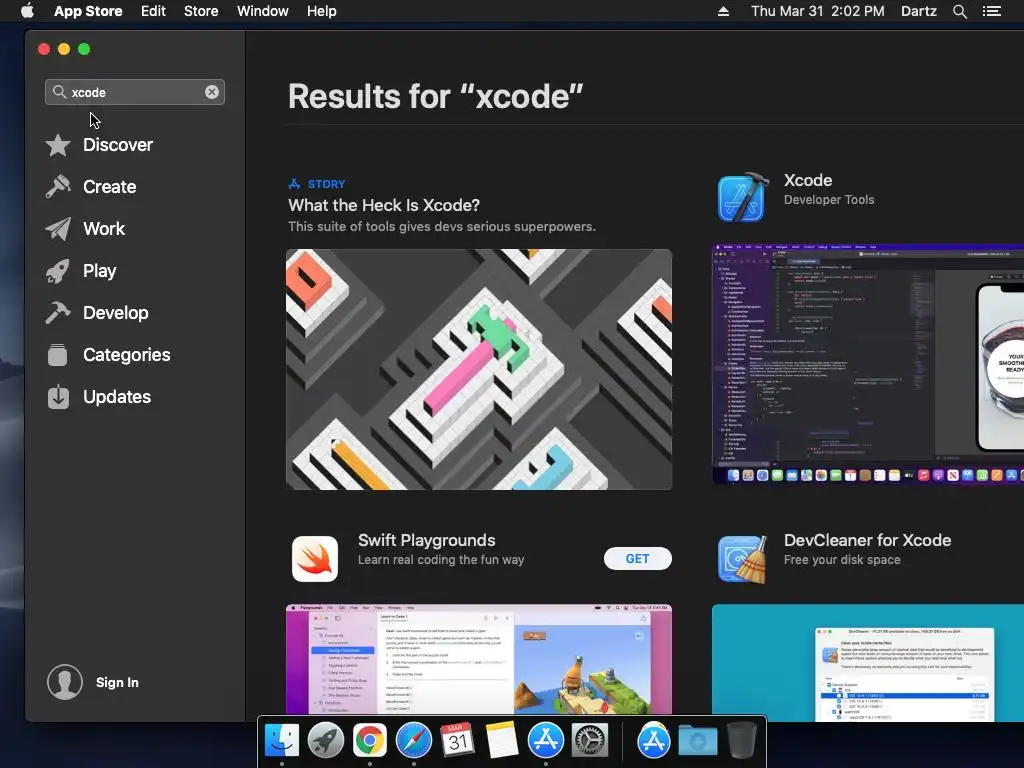Open the Swift Playgrounds app icon
Screen dimensions: 1024x768
(315, 559)
